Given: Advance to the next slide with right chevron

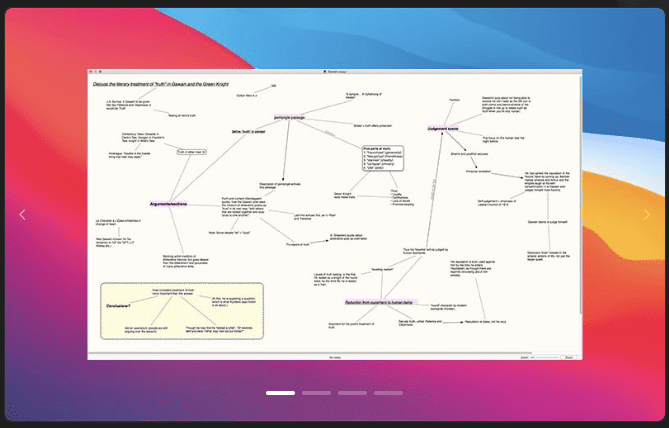Looking at the screenshot, I should pos(647,215).
